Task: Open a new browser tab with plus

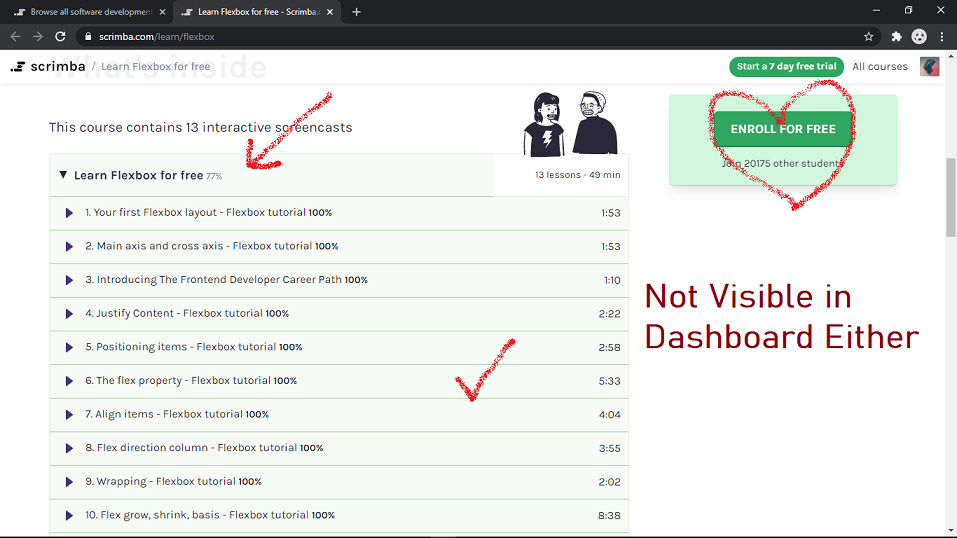Action: click(356, 12)
